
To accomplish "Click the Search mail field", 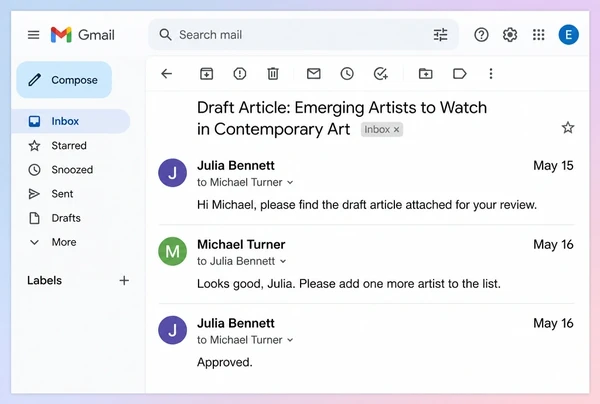I will pyautogui.click(x=303, y=35).
